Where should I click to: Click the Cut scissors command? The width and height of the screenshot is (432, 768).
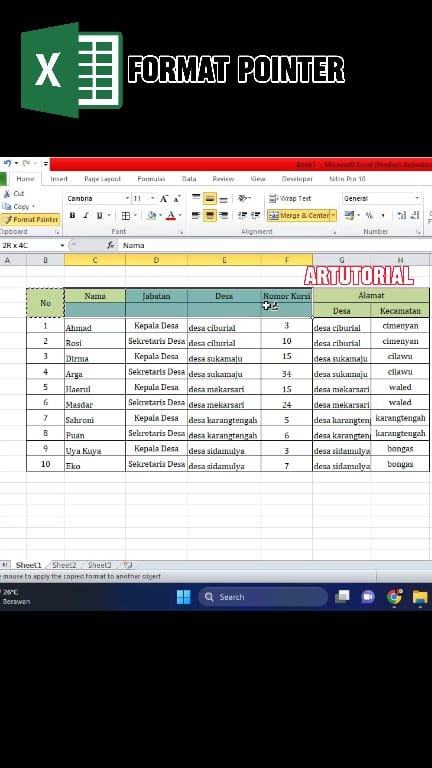pos(14,193)
